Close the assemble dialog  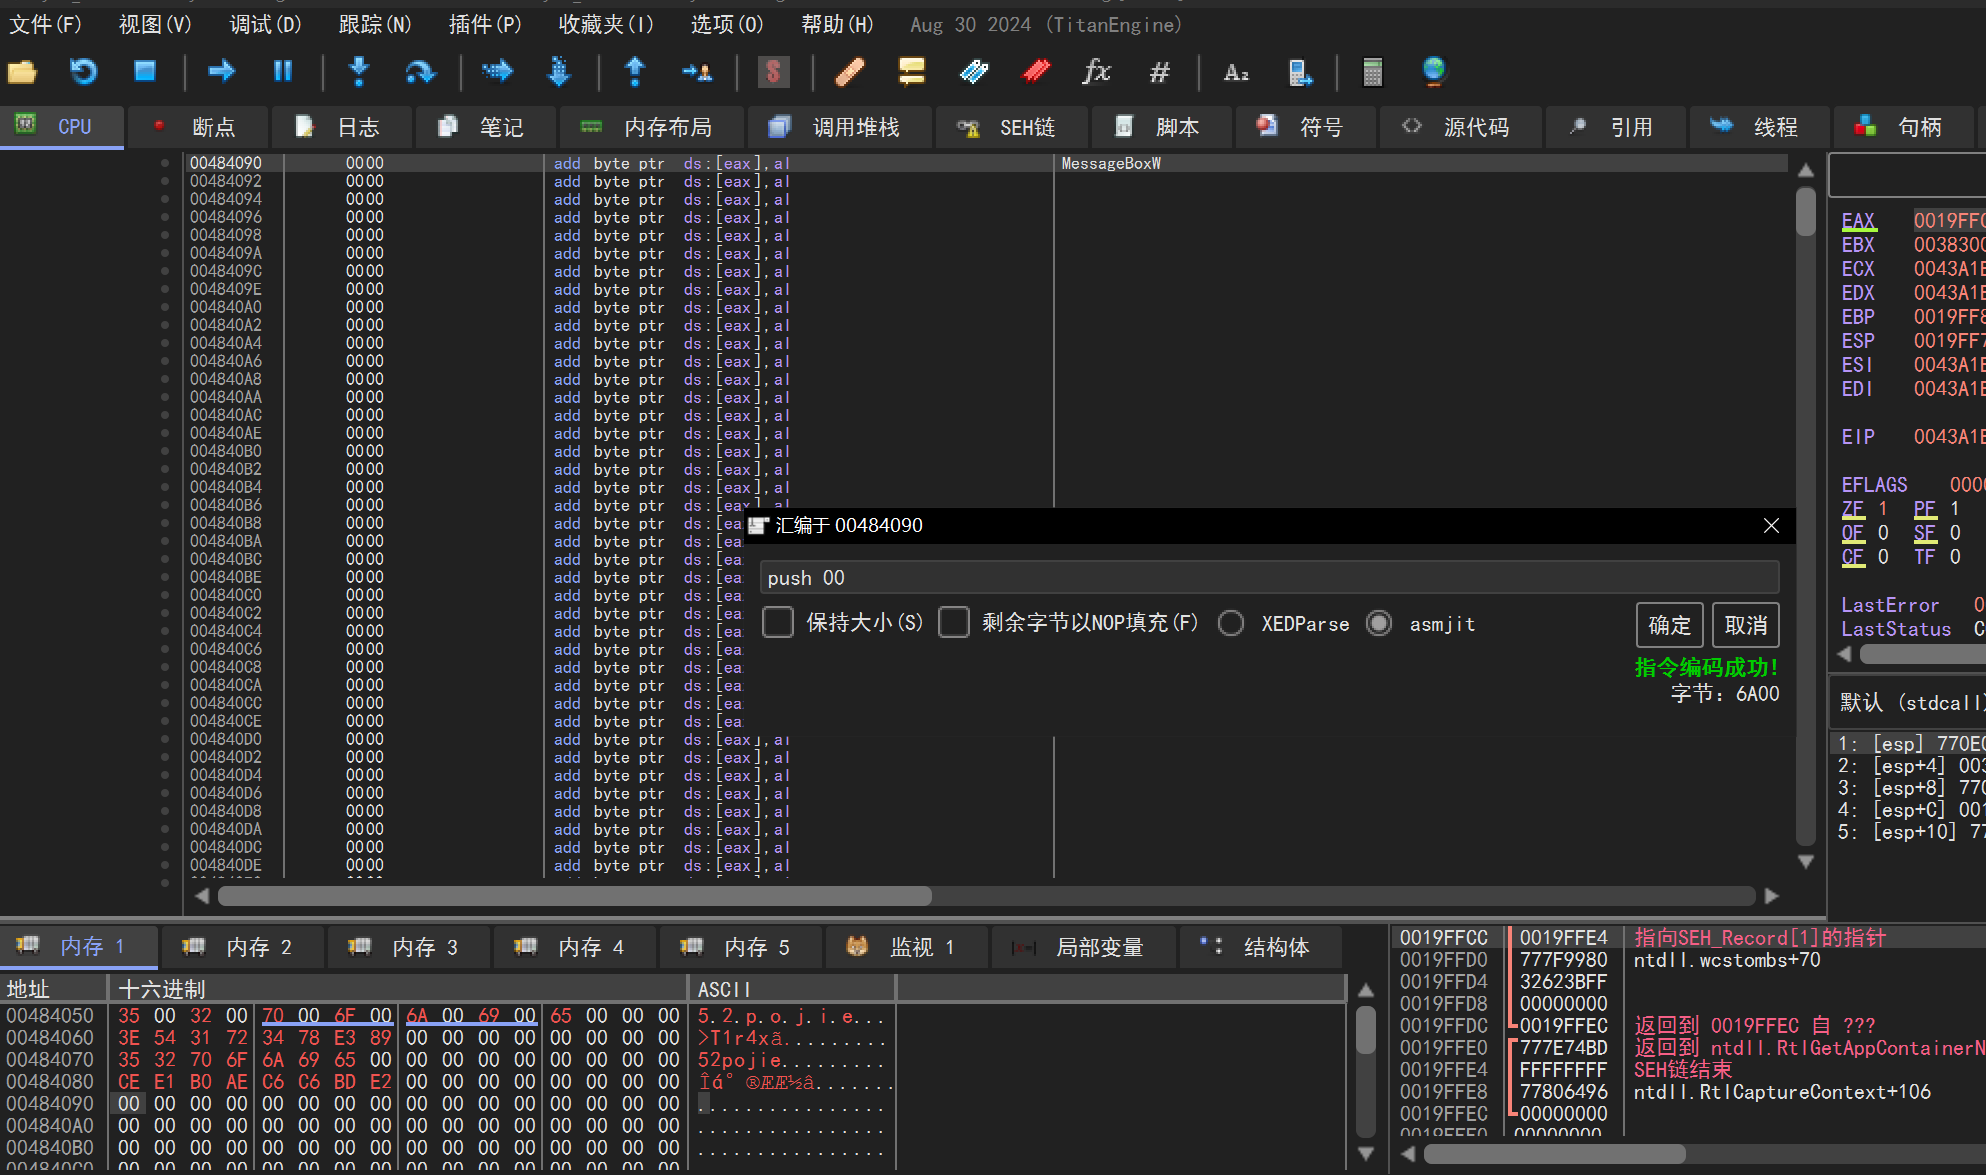click(x=1771, y=525)
